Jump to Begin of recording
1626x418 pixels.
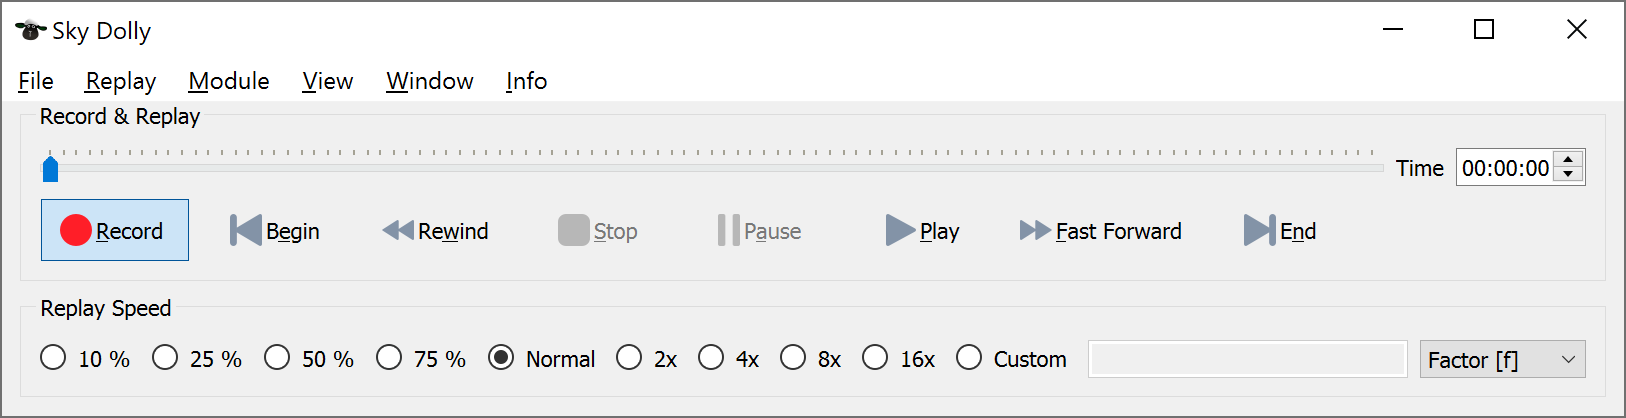pyautogui.click(x=246, y=230)
